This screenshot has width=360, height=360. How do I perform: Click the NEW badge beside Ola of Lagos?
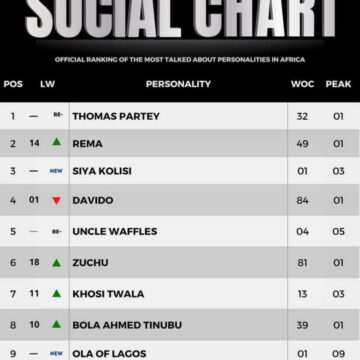click(56, 353)
